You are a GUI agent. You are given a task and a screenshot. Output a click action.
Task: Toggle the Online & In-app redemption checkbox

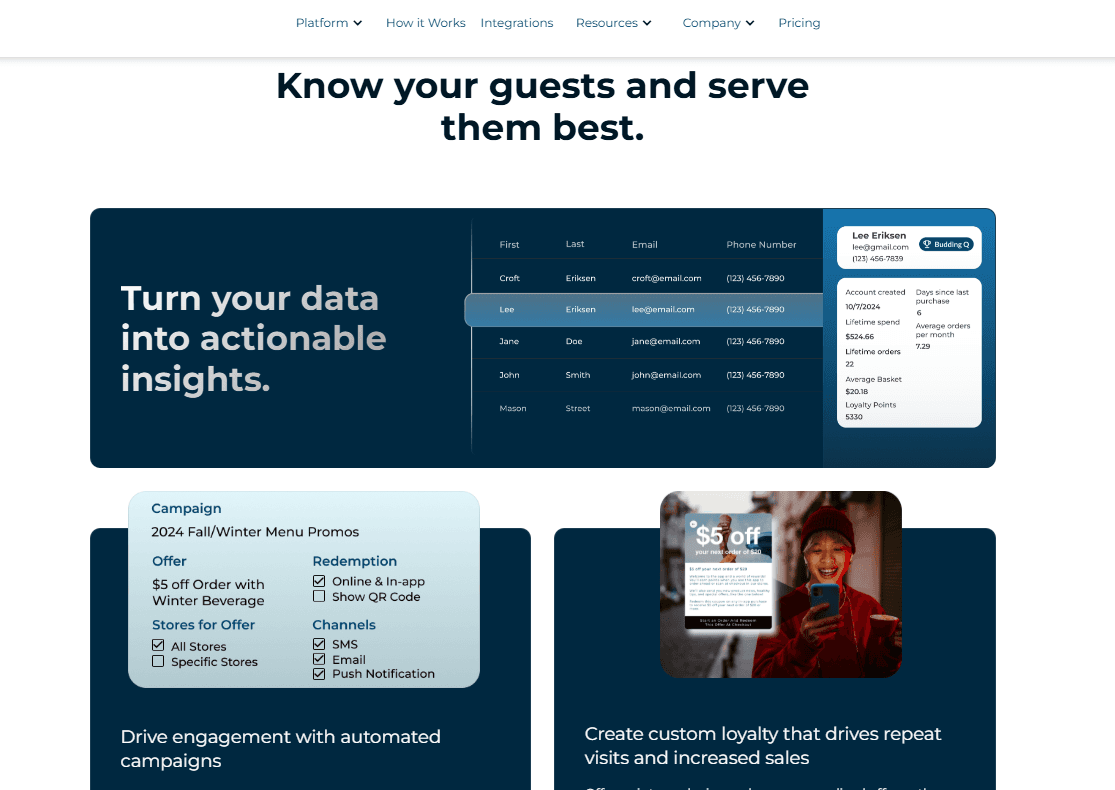click(x=319, y=580)
